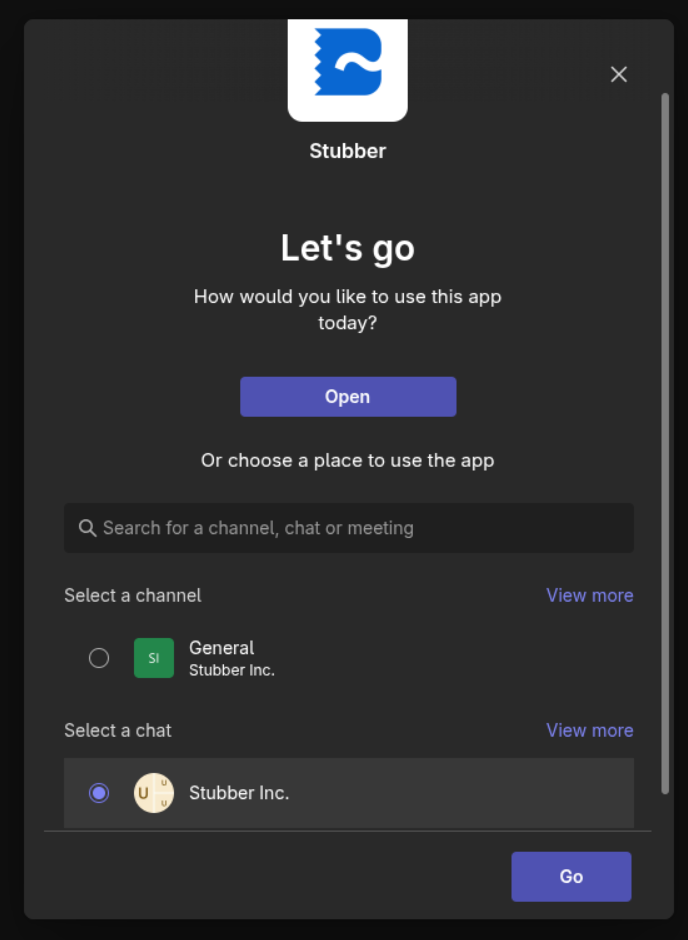View more chats
Image resolution: width=688 pixels, height=940 pixels.
click(589, 730)
